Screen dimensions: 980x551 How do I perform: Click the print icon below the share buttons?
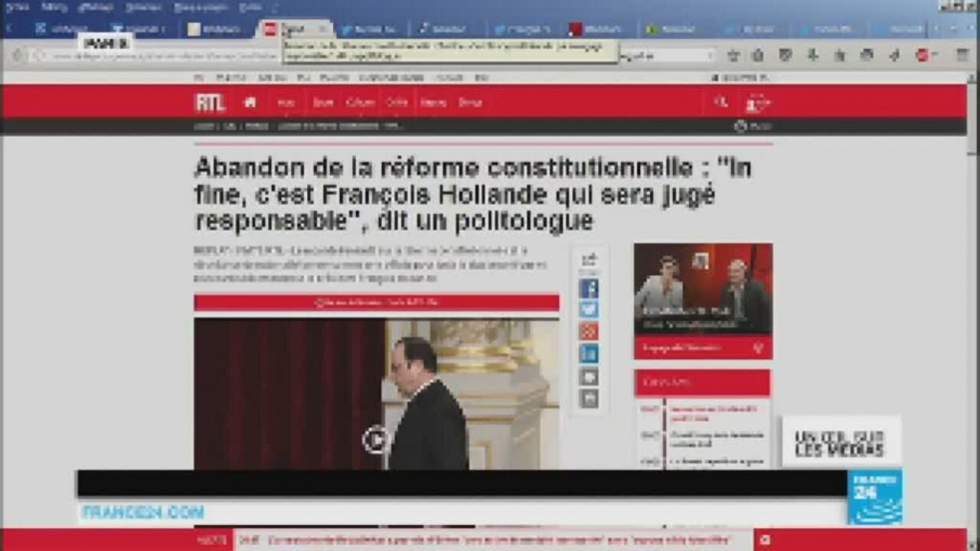(x=589, y=398)
